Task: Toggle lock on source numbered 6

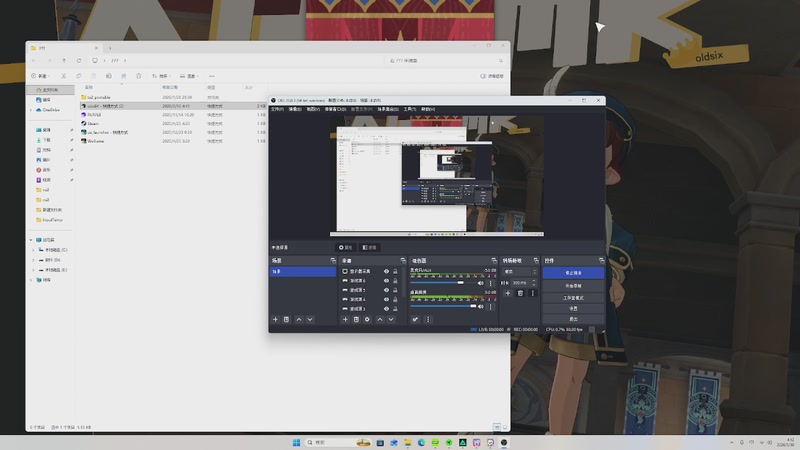Action: pyautogui.click(x=395, y=281)
